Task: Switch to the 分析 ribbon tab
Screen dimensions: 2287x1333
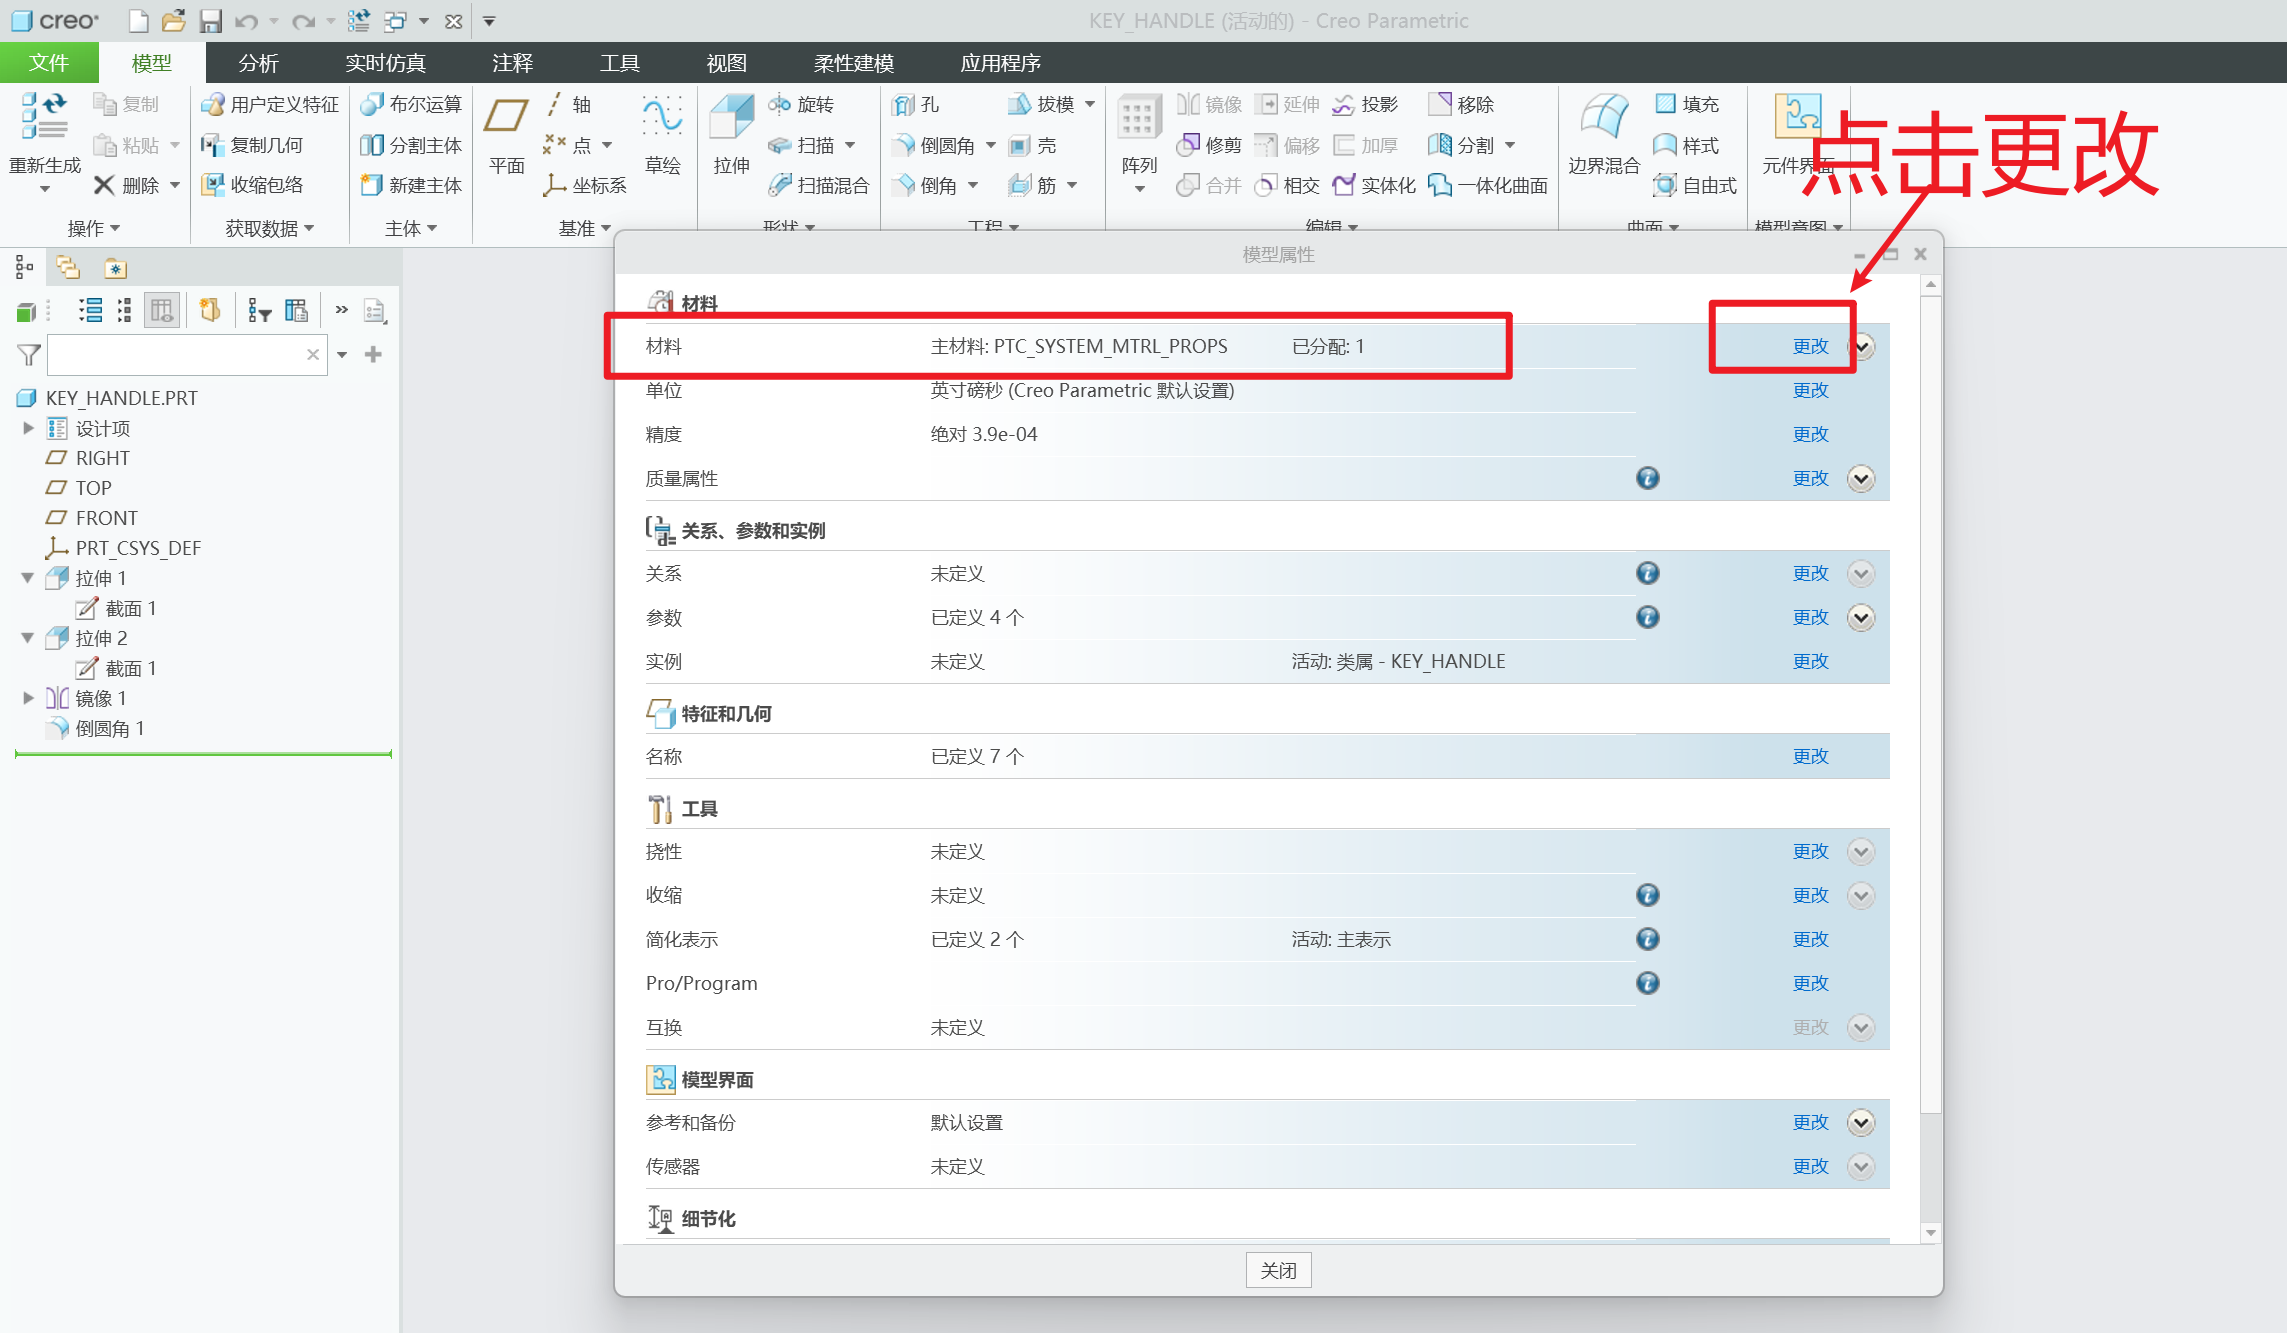Action: 258,63
